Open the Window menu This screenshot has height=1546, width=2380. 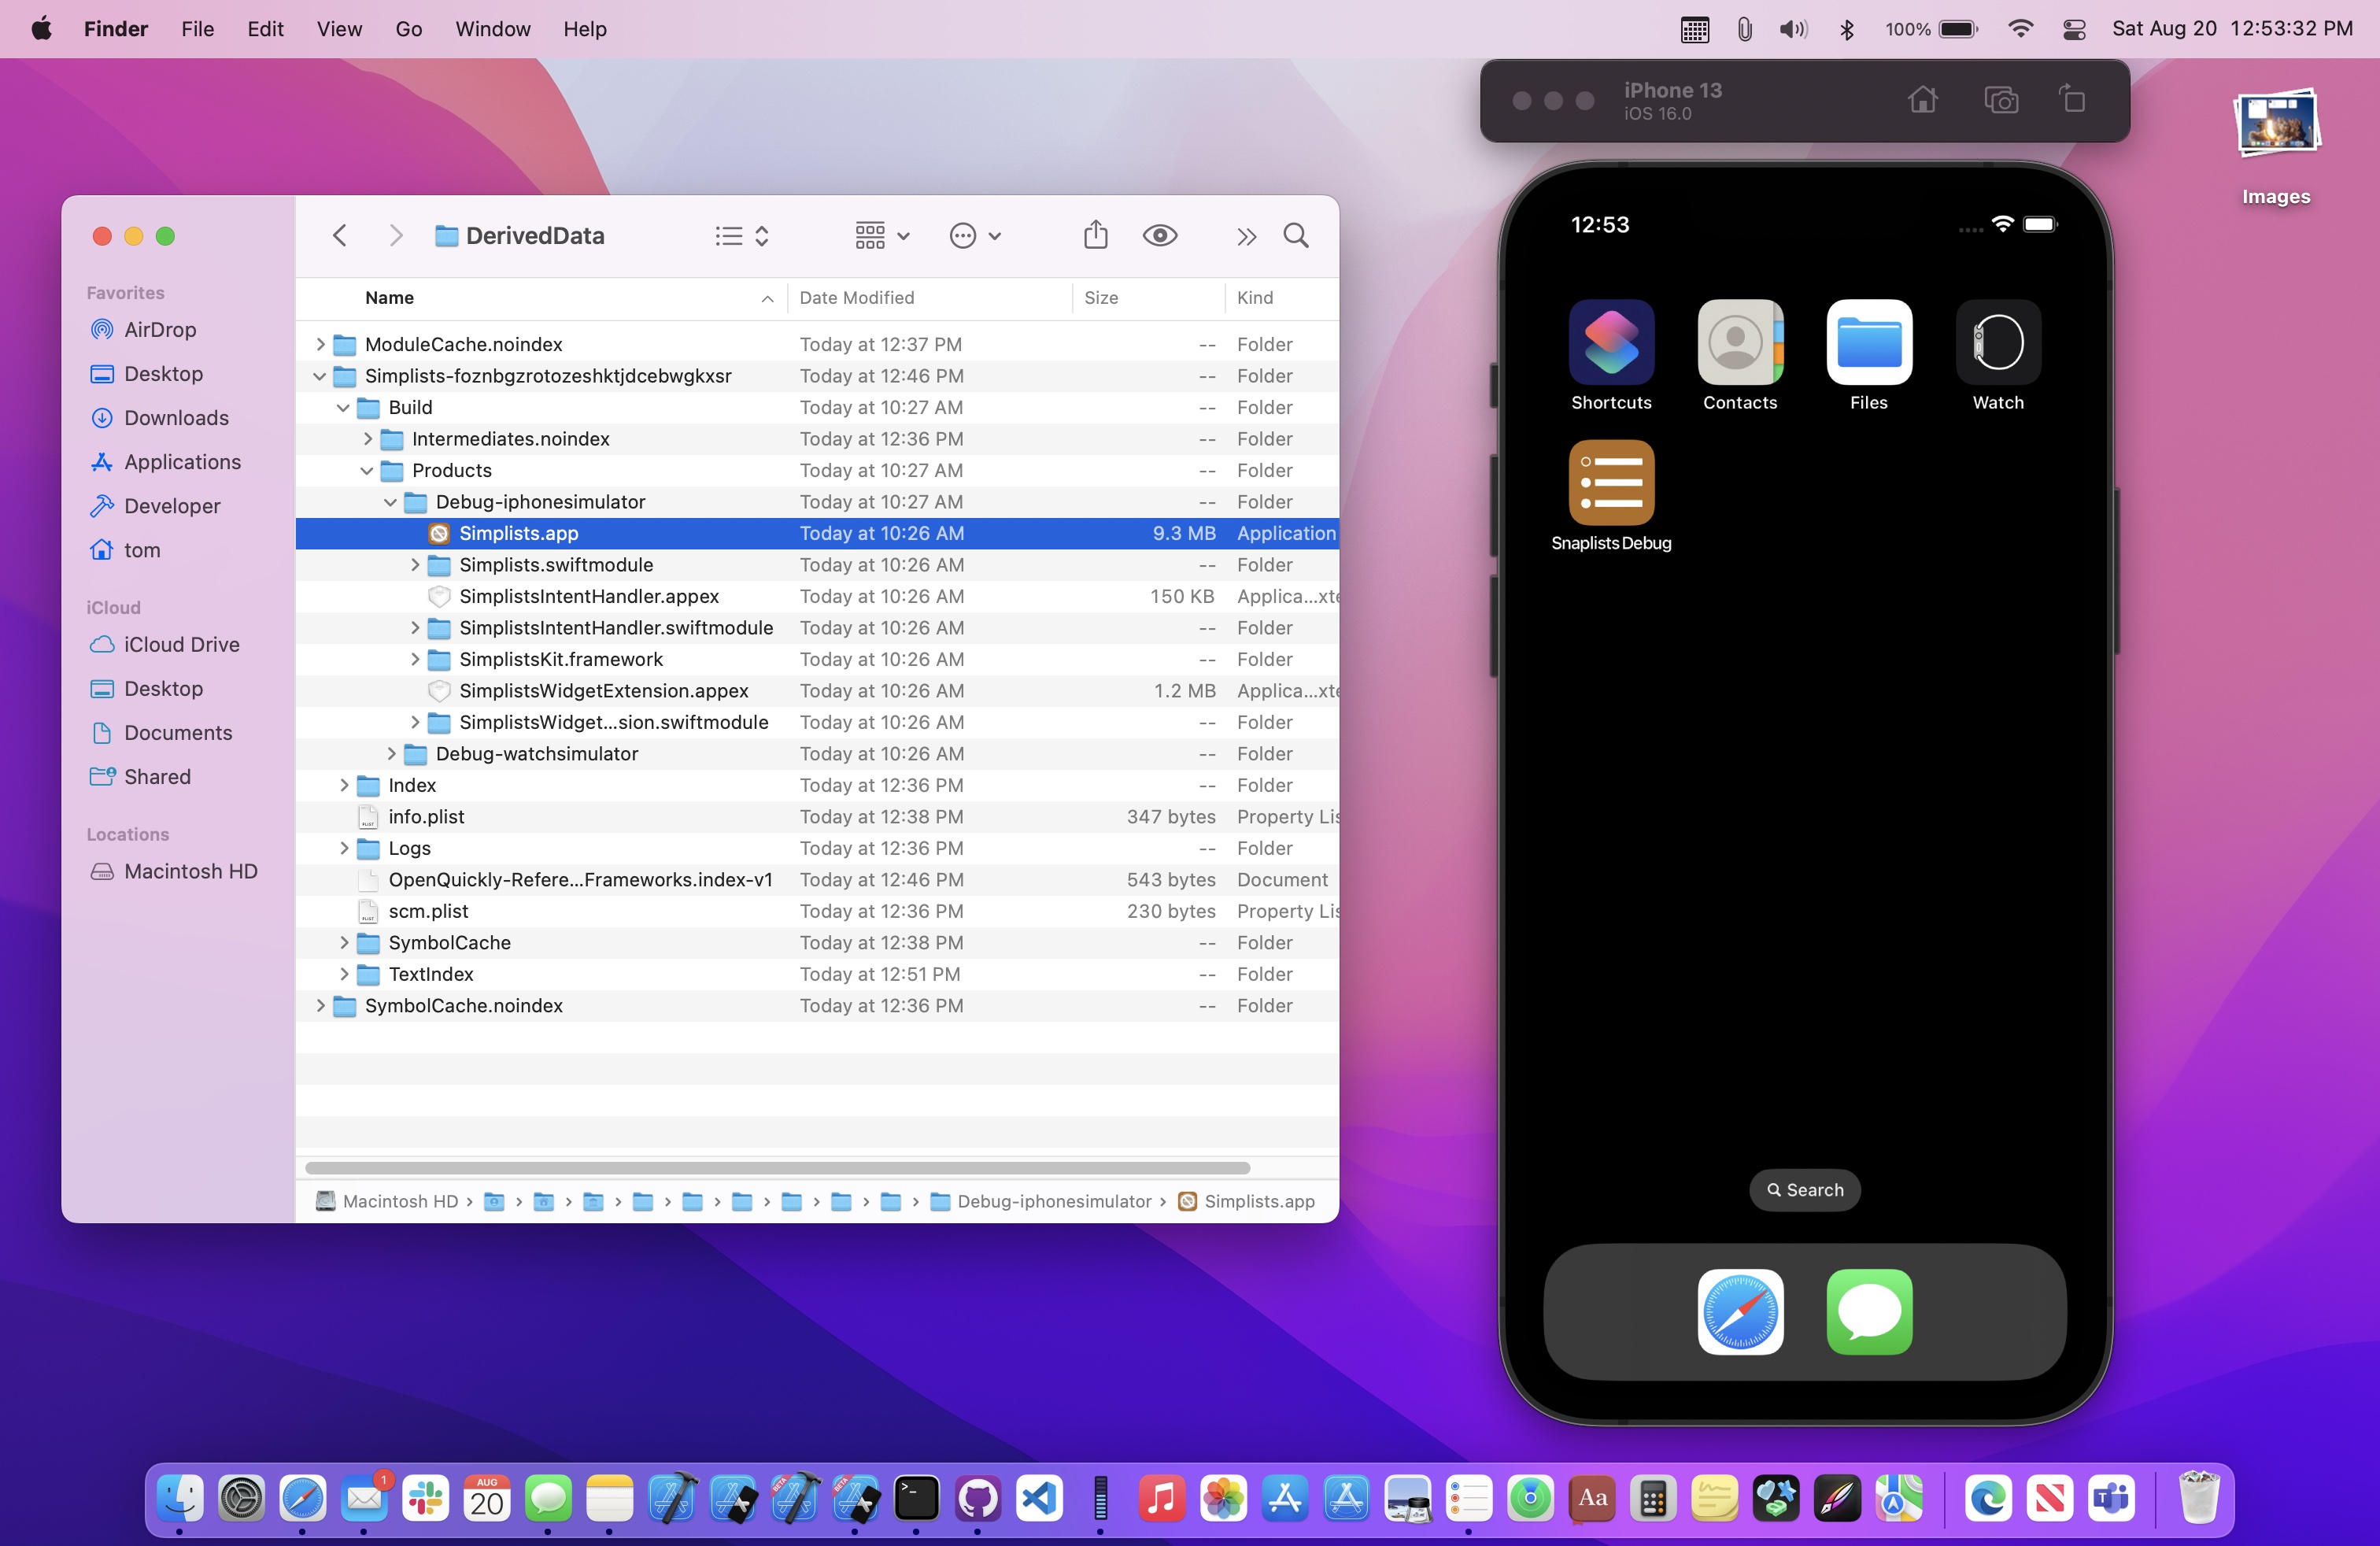[493, 29]
